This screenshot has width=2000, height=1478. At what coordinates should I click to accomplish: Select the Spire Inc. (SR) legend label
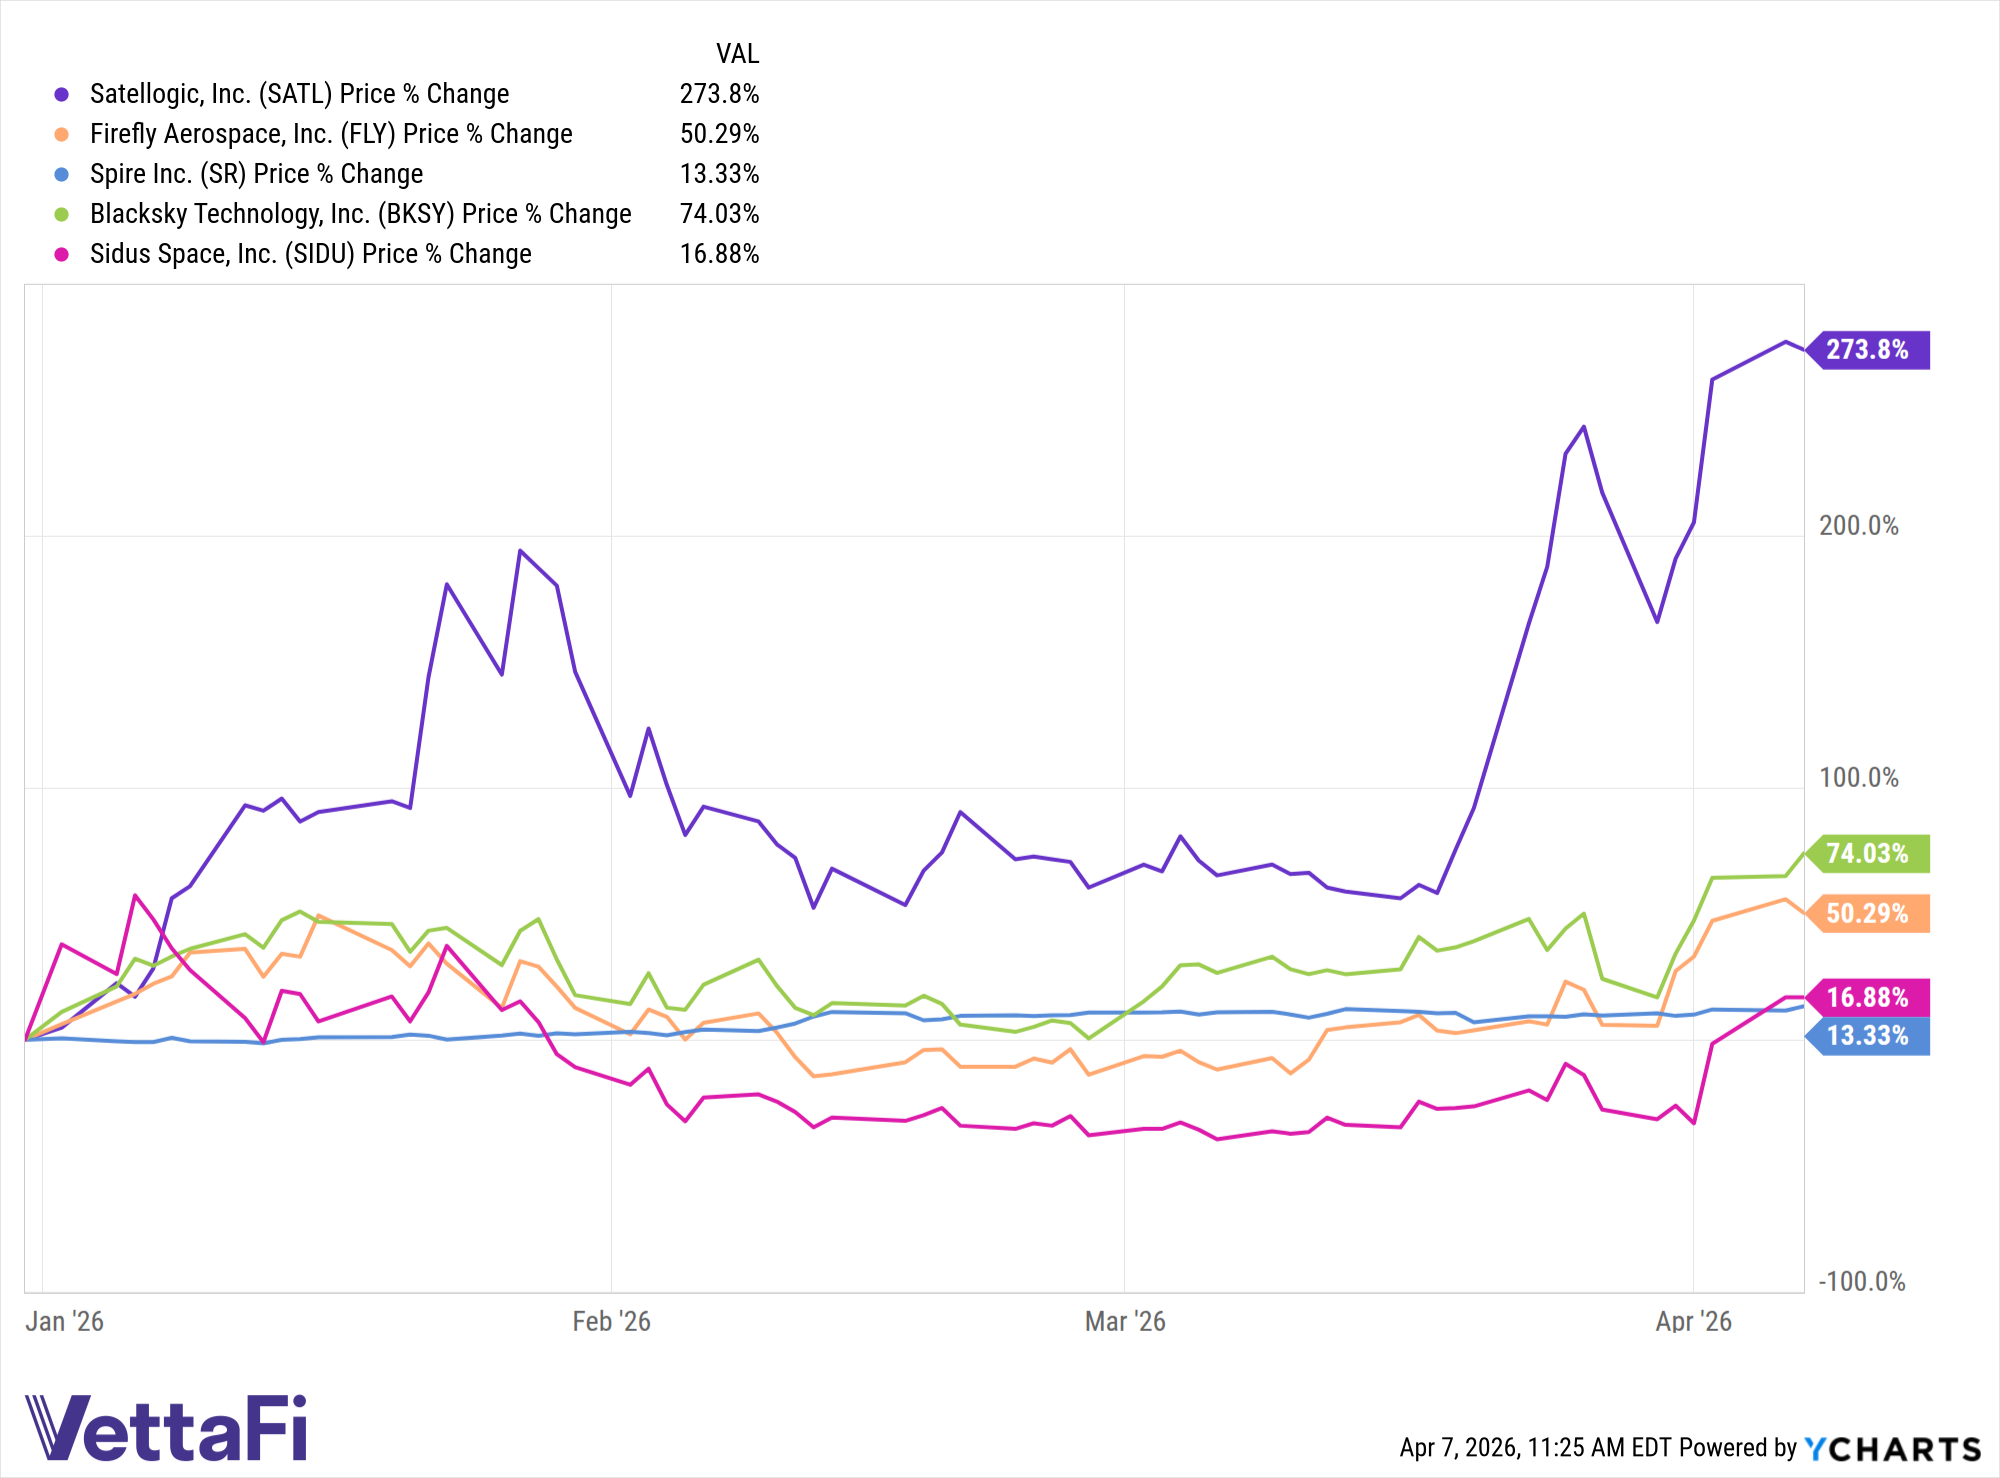tap(256, 174)
